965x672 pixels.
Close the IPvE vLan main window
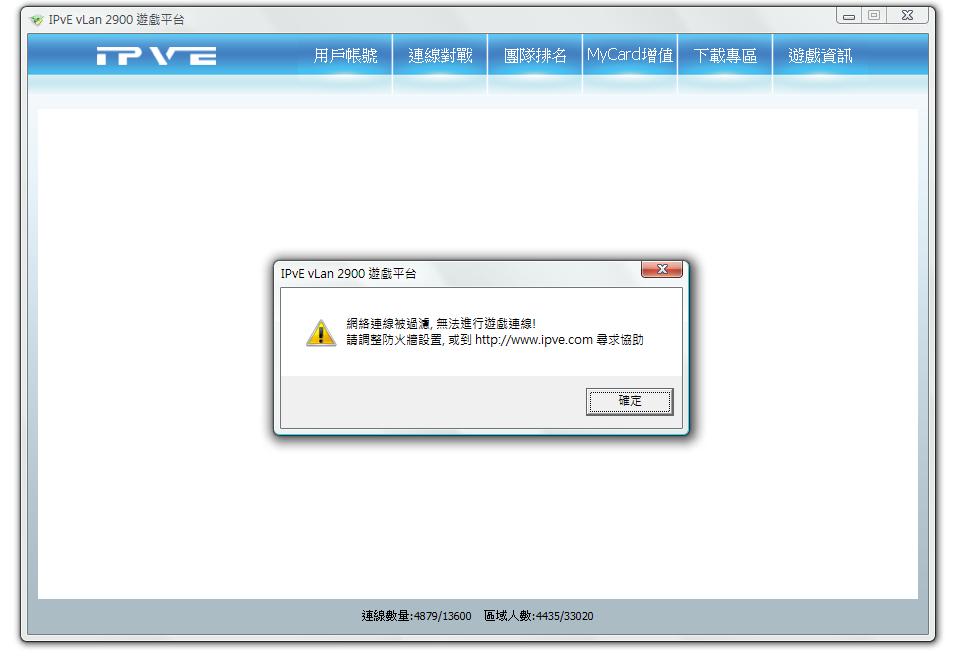coord(907,15)
